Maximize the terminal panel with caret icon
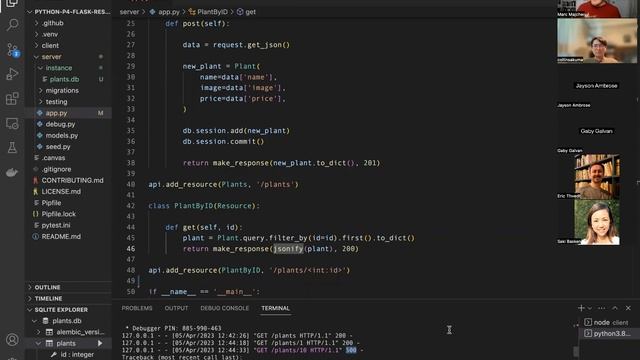 click(x=615, y=308)
